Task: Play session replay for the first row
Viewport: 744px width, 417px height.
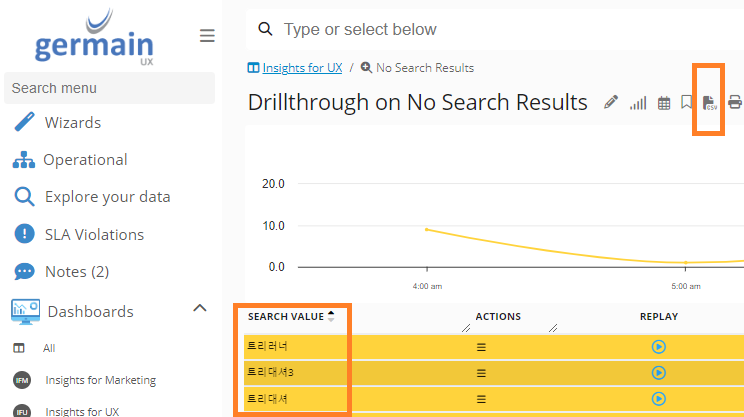Action: [x=658, y=347]
